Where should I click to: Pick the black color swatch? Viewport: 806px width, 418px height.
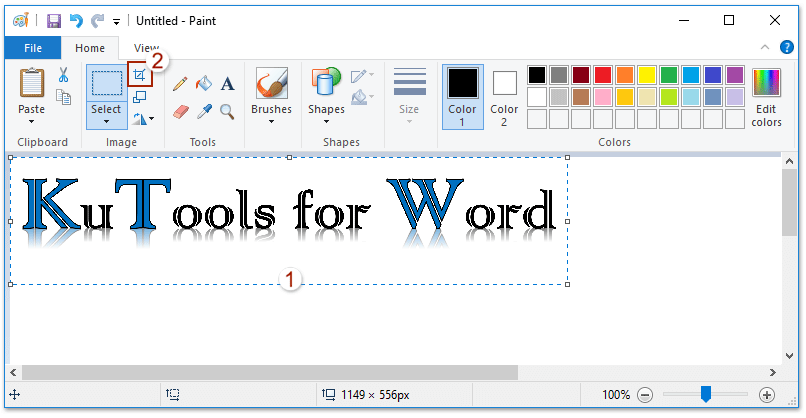[537, 75]
